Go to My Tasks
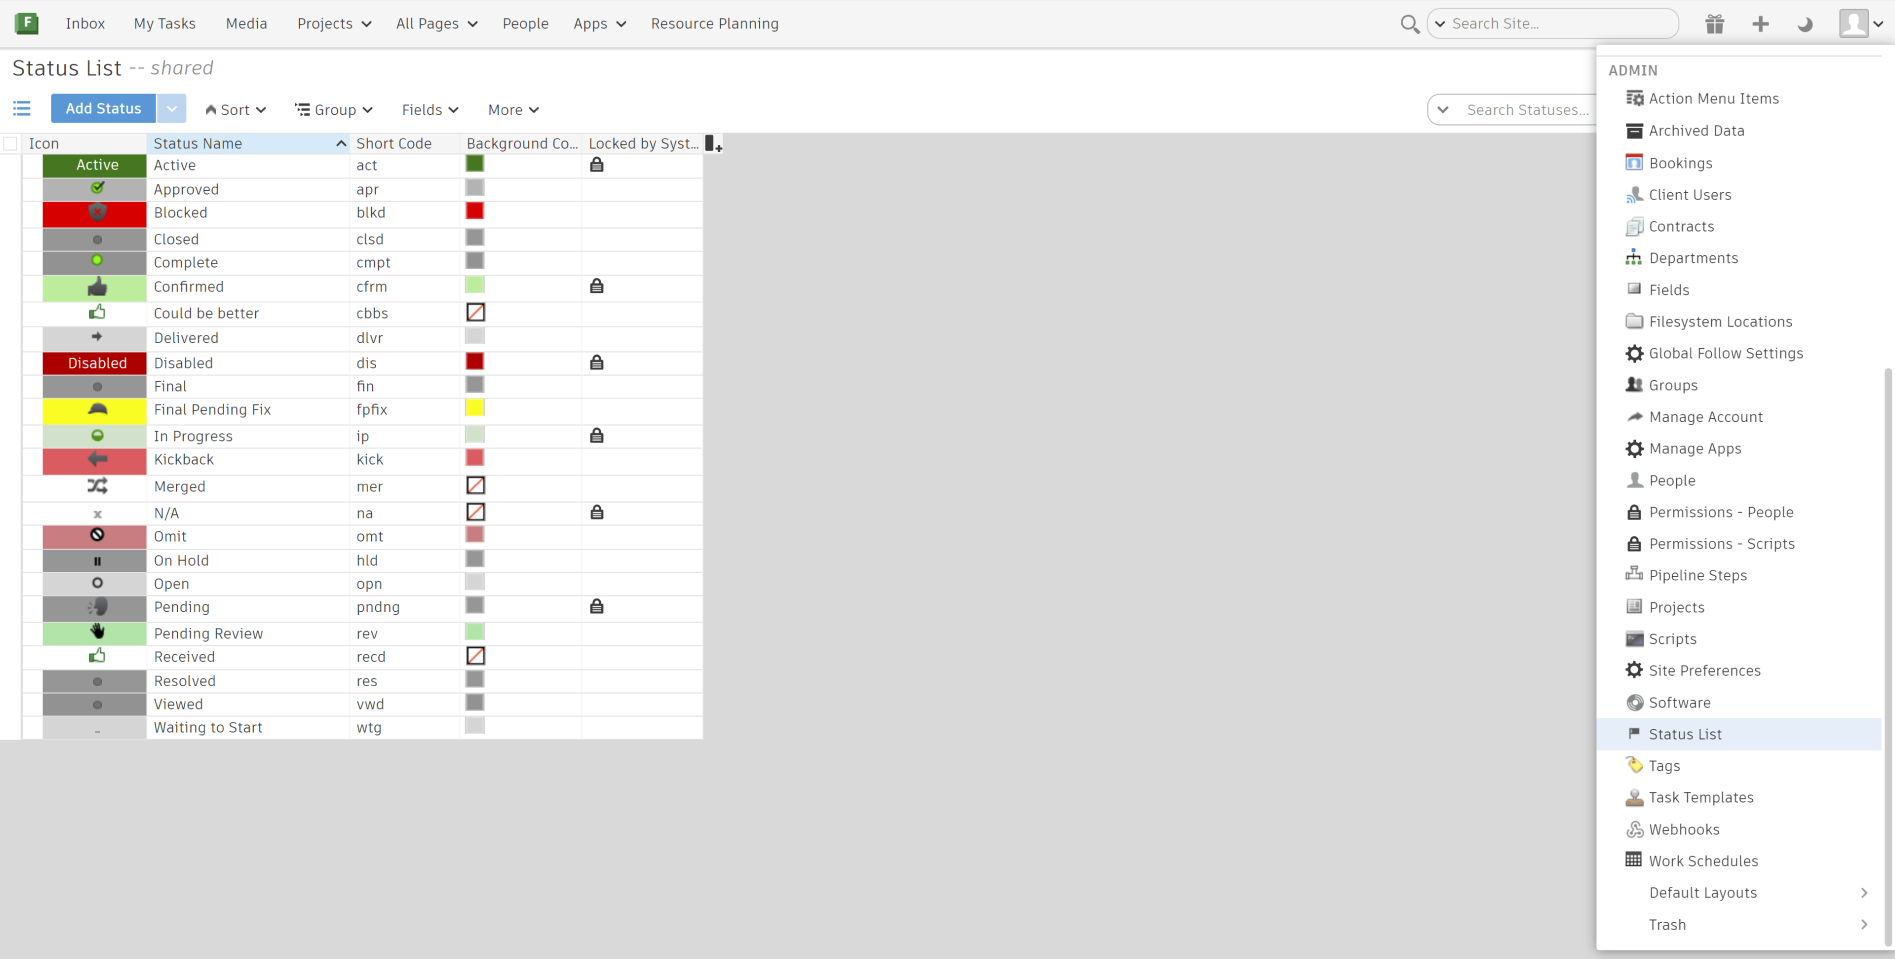Screen dimensions: 1895x959 click(165, 24)
